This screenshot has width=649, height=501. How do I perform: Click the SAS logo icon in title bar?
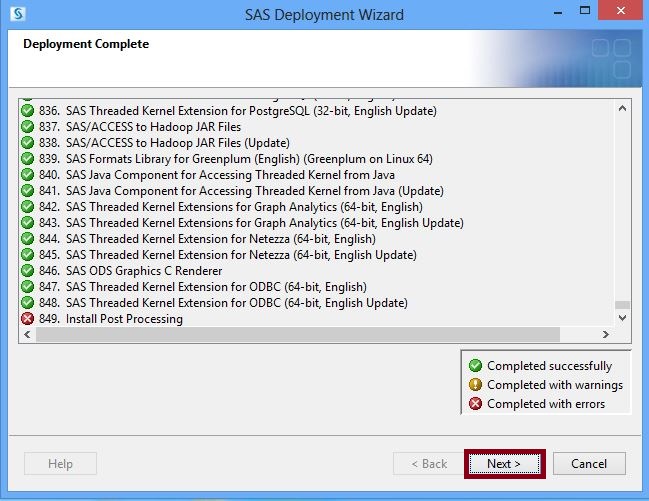(18, 14)
